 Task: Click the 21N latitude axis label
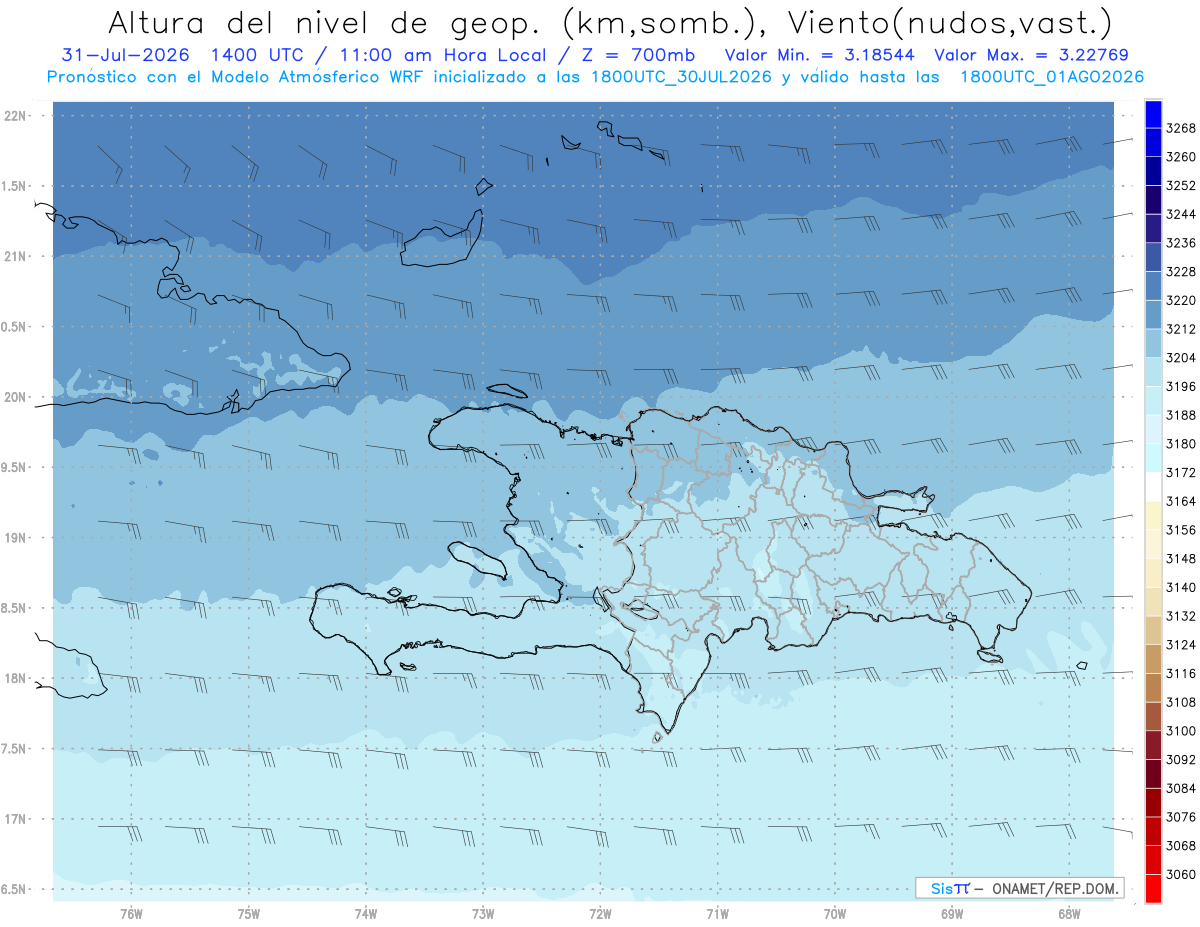(17, 256)
